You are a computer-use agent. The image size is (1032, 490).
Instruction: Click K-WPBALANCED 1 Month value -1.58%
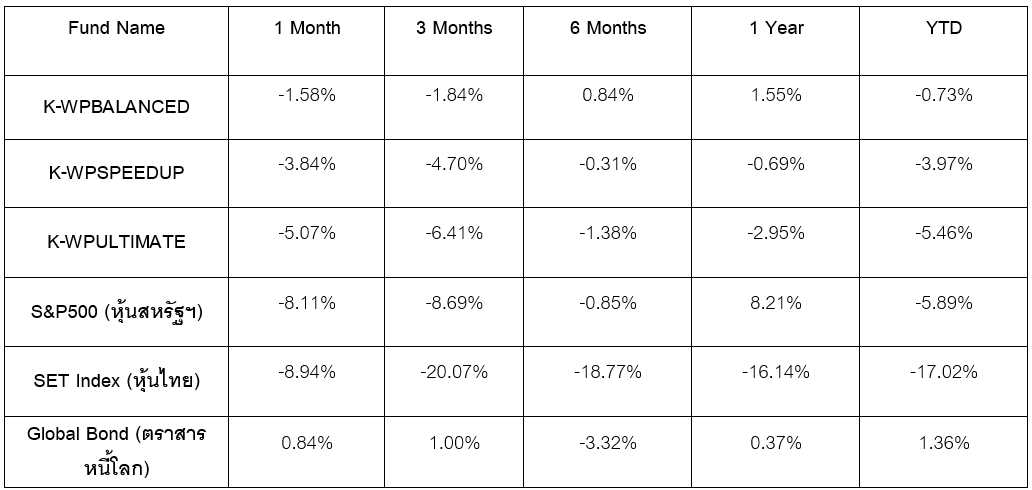(x=307, y=95)
